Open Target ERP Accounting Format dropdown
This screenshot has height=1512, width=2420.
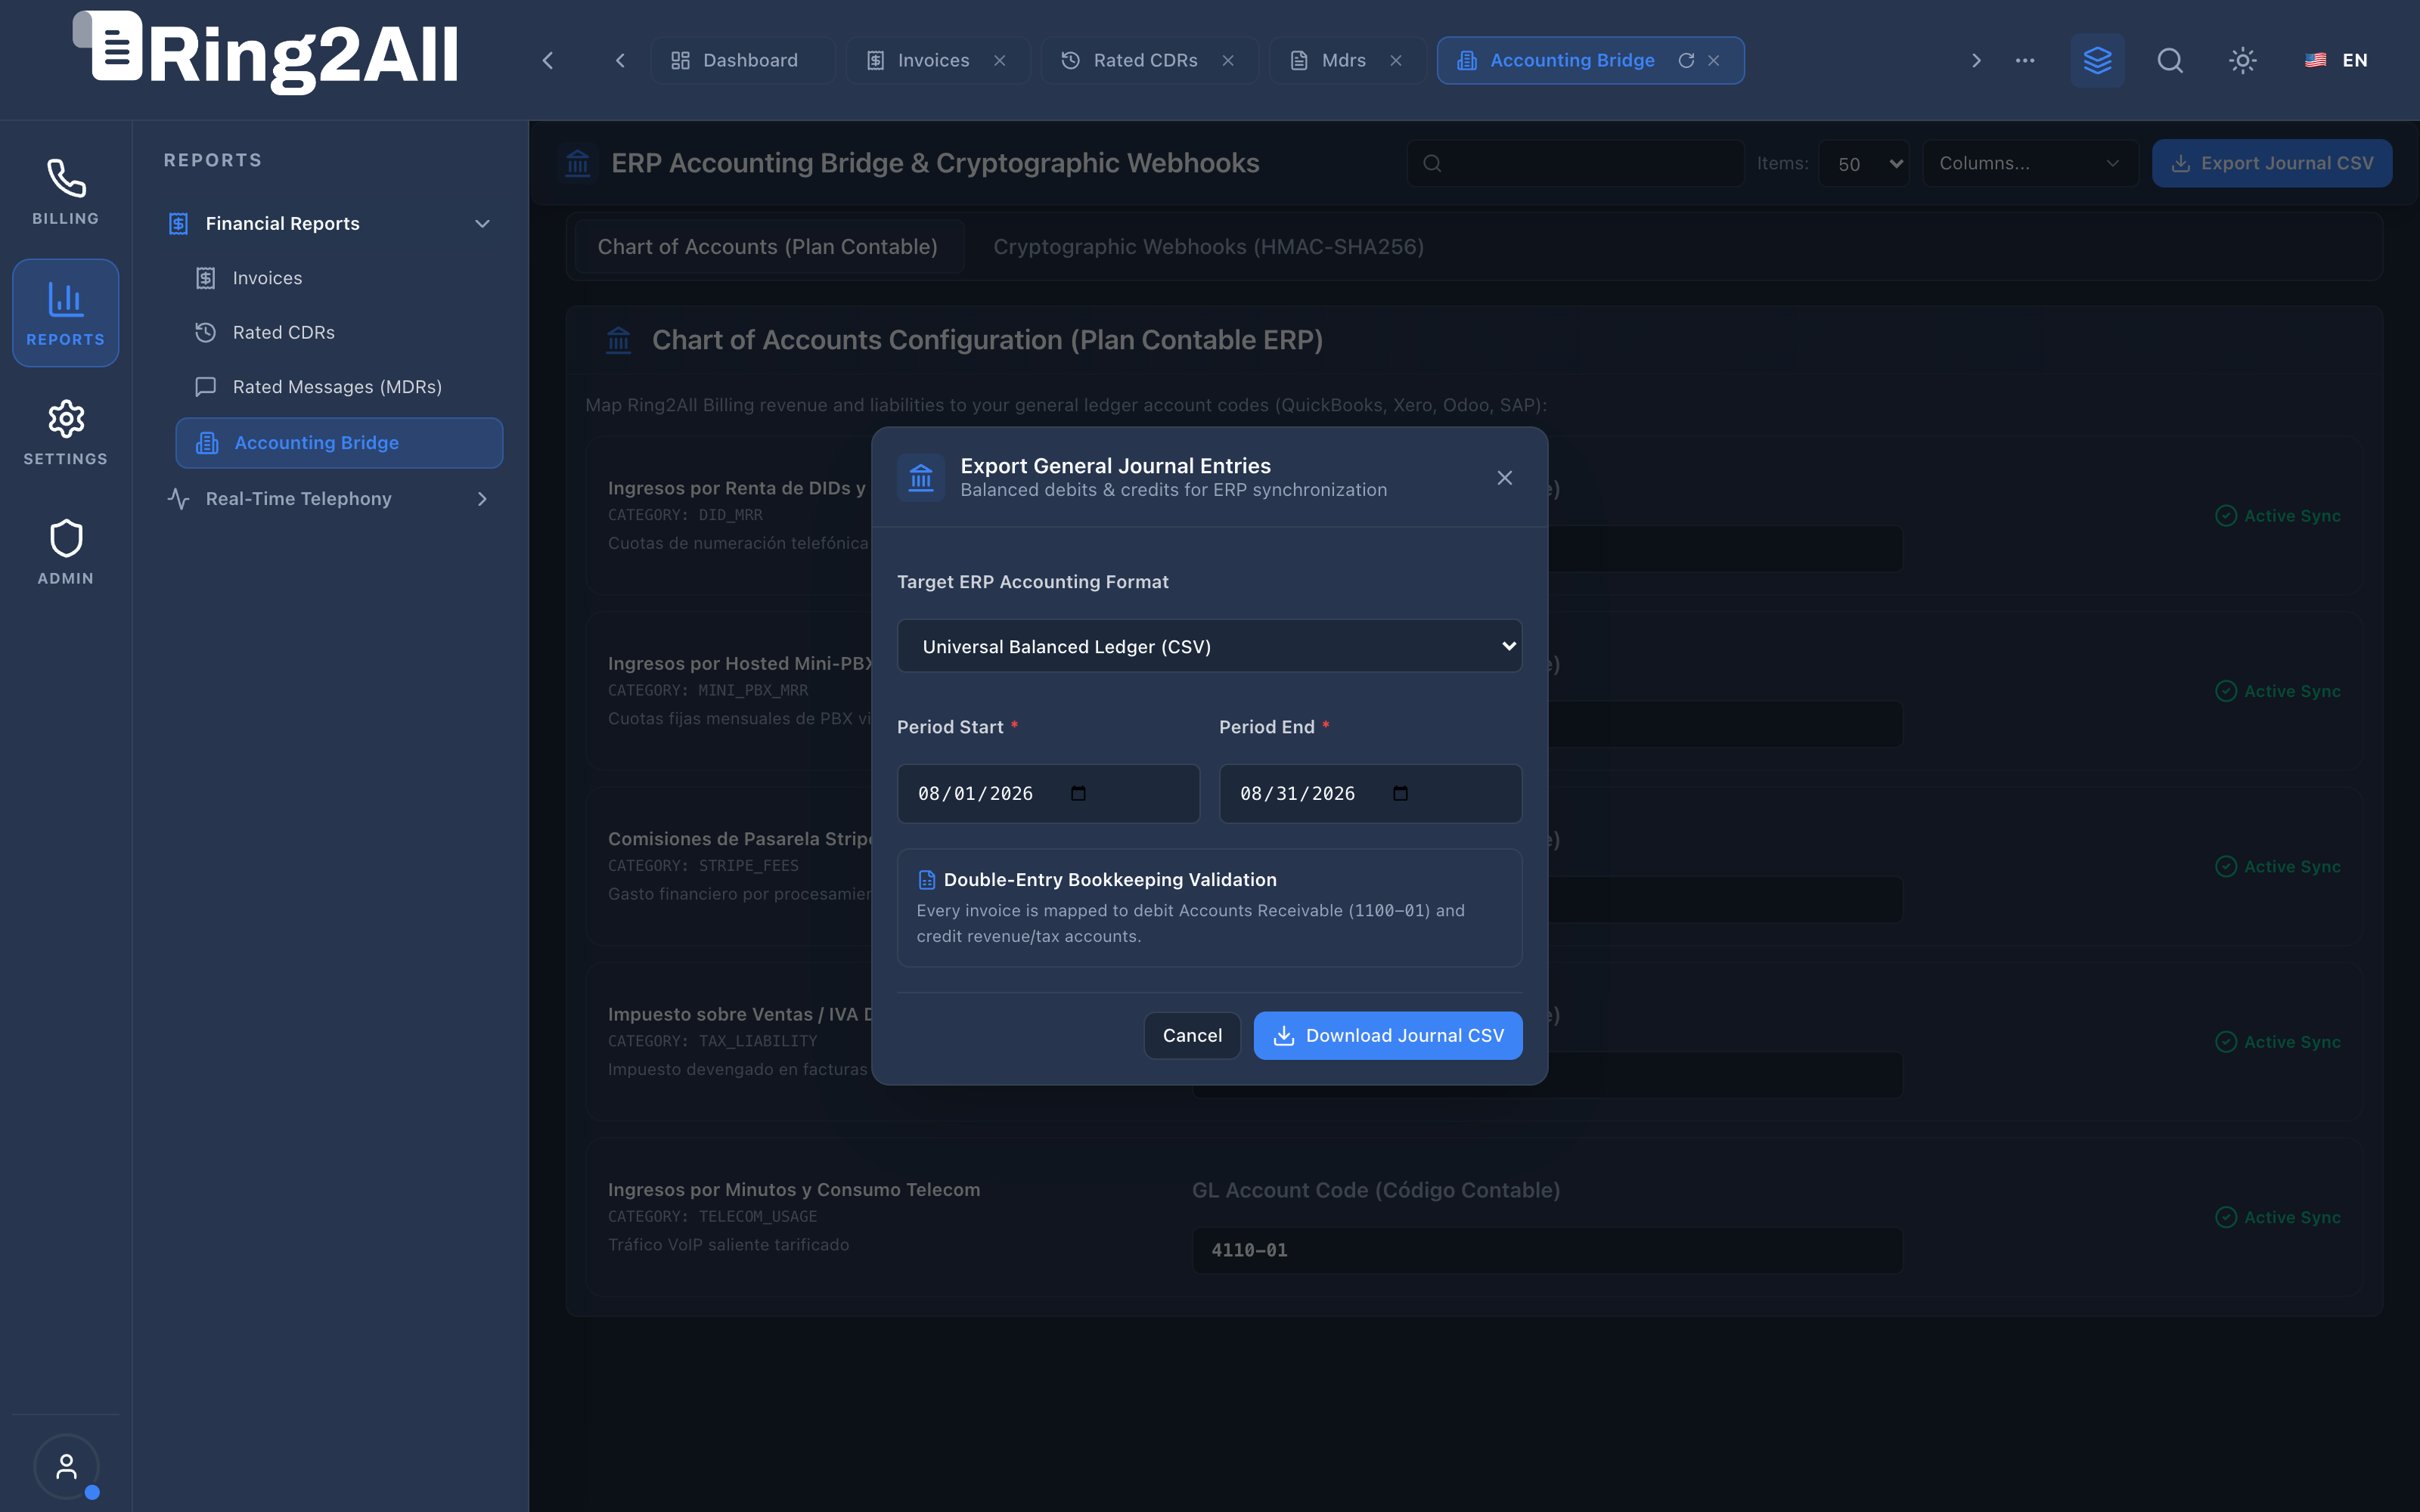coord(1209,646)
